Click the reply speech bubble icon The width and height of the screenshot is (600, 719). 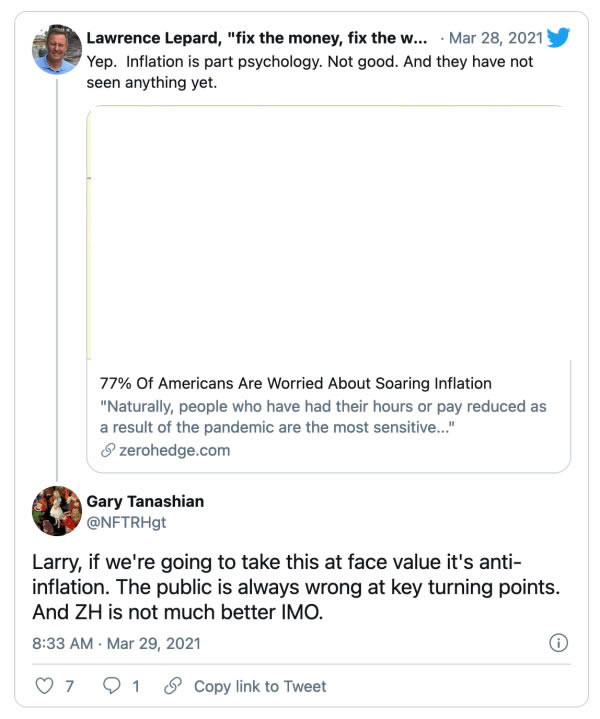coord(112,686)
